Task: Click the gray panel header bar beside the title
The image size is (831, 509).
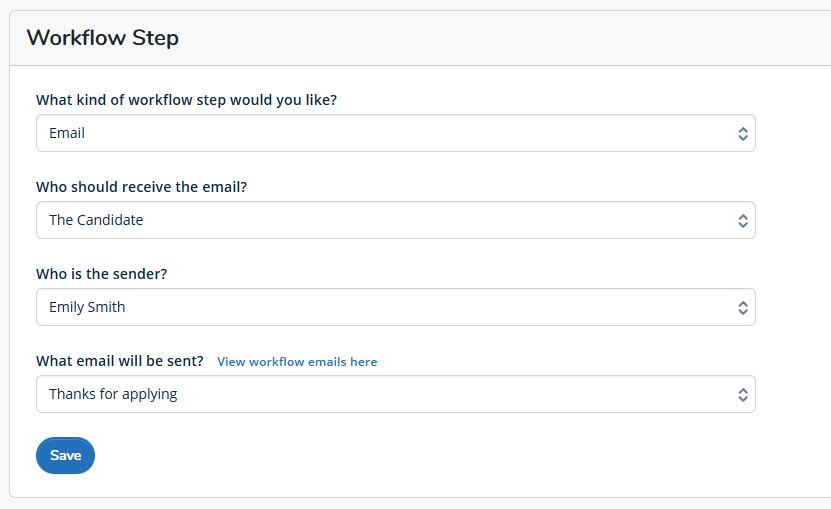Action: coord(503,38)
